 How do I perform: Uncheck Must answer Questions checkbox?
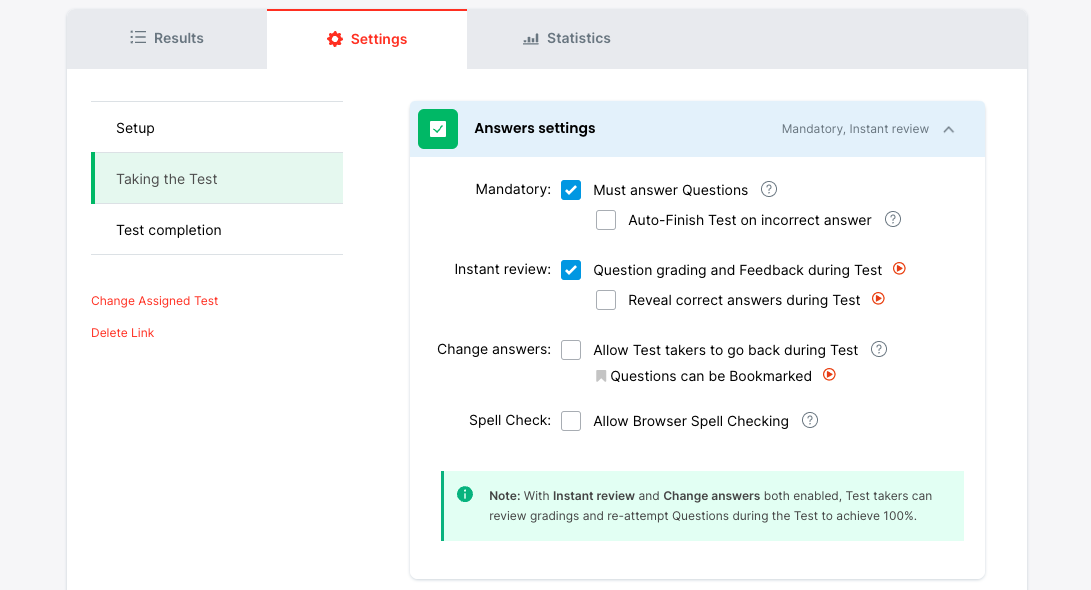pyautogui.click(x=571, y=190)
